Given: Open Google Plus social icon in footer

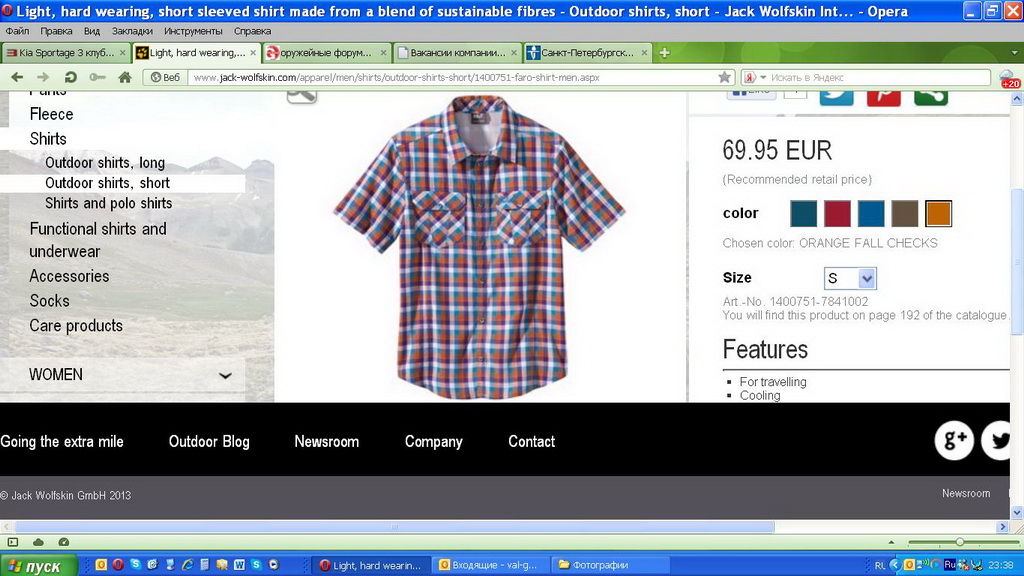Looking at the screenshot, I should coord(953,441).
